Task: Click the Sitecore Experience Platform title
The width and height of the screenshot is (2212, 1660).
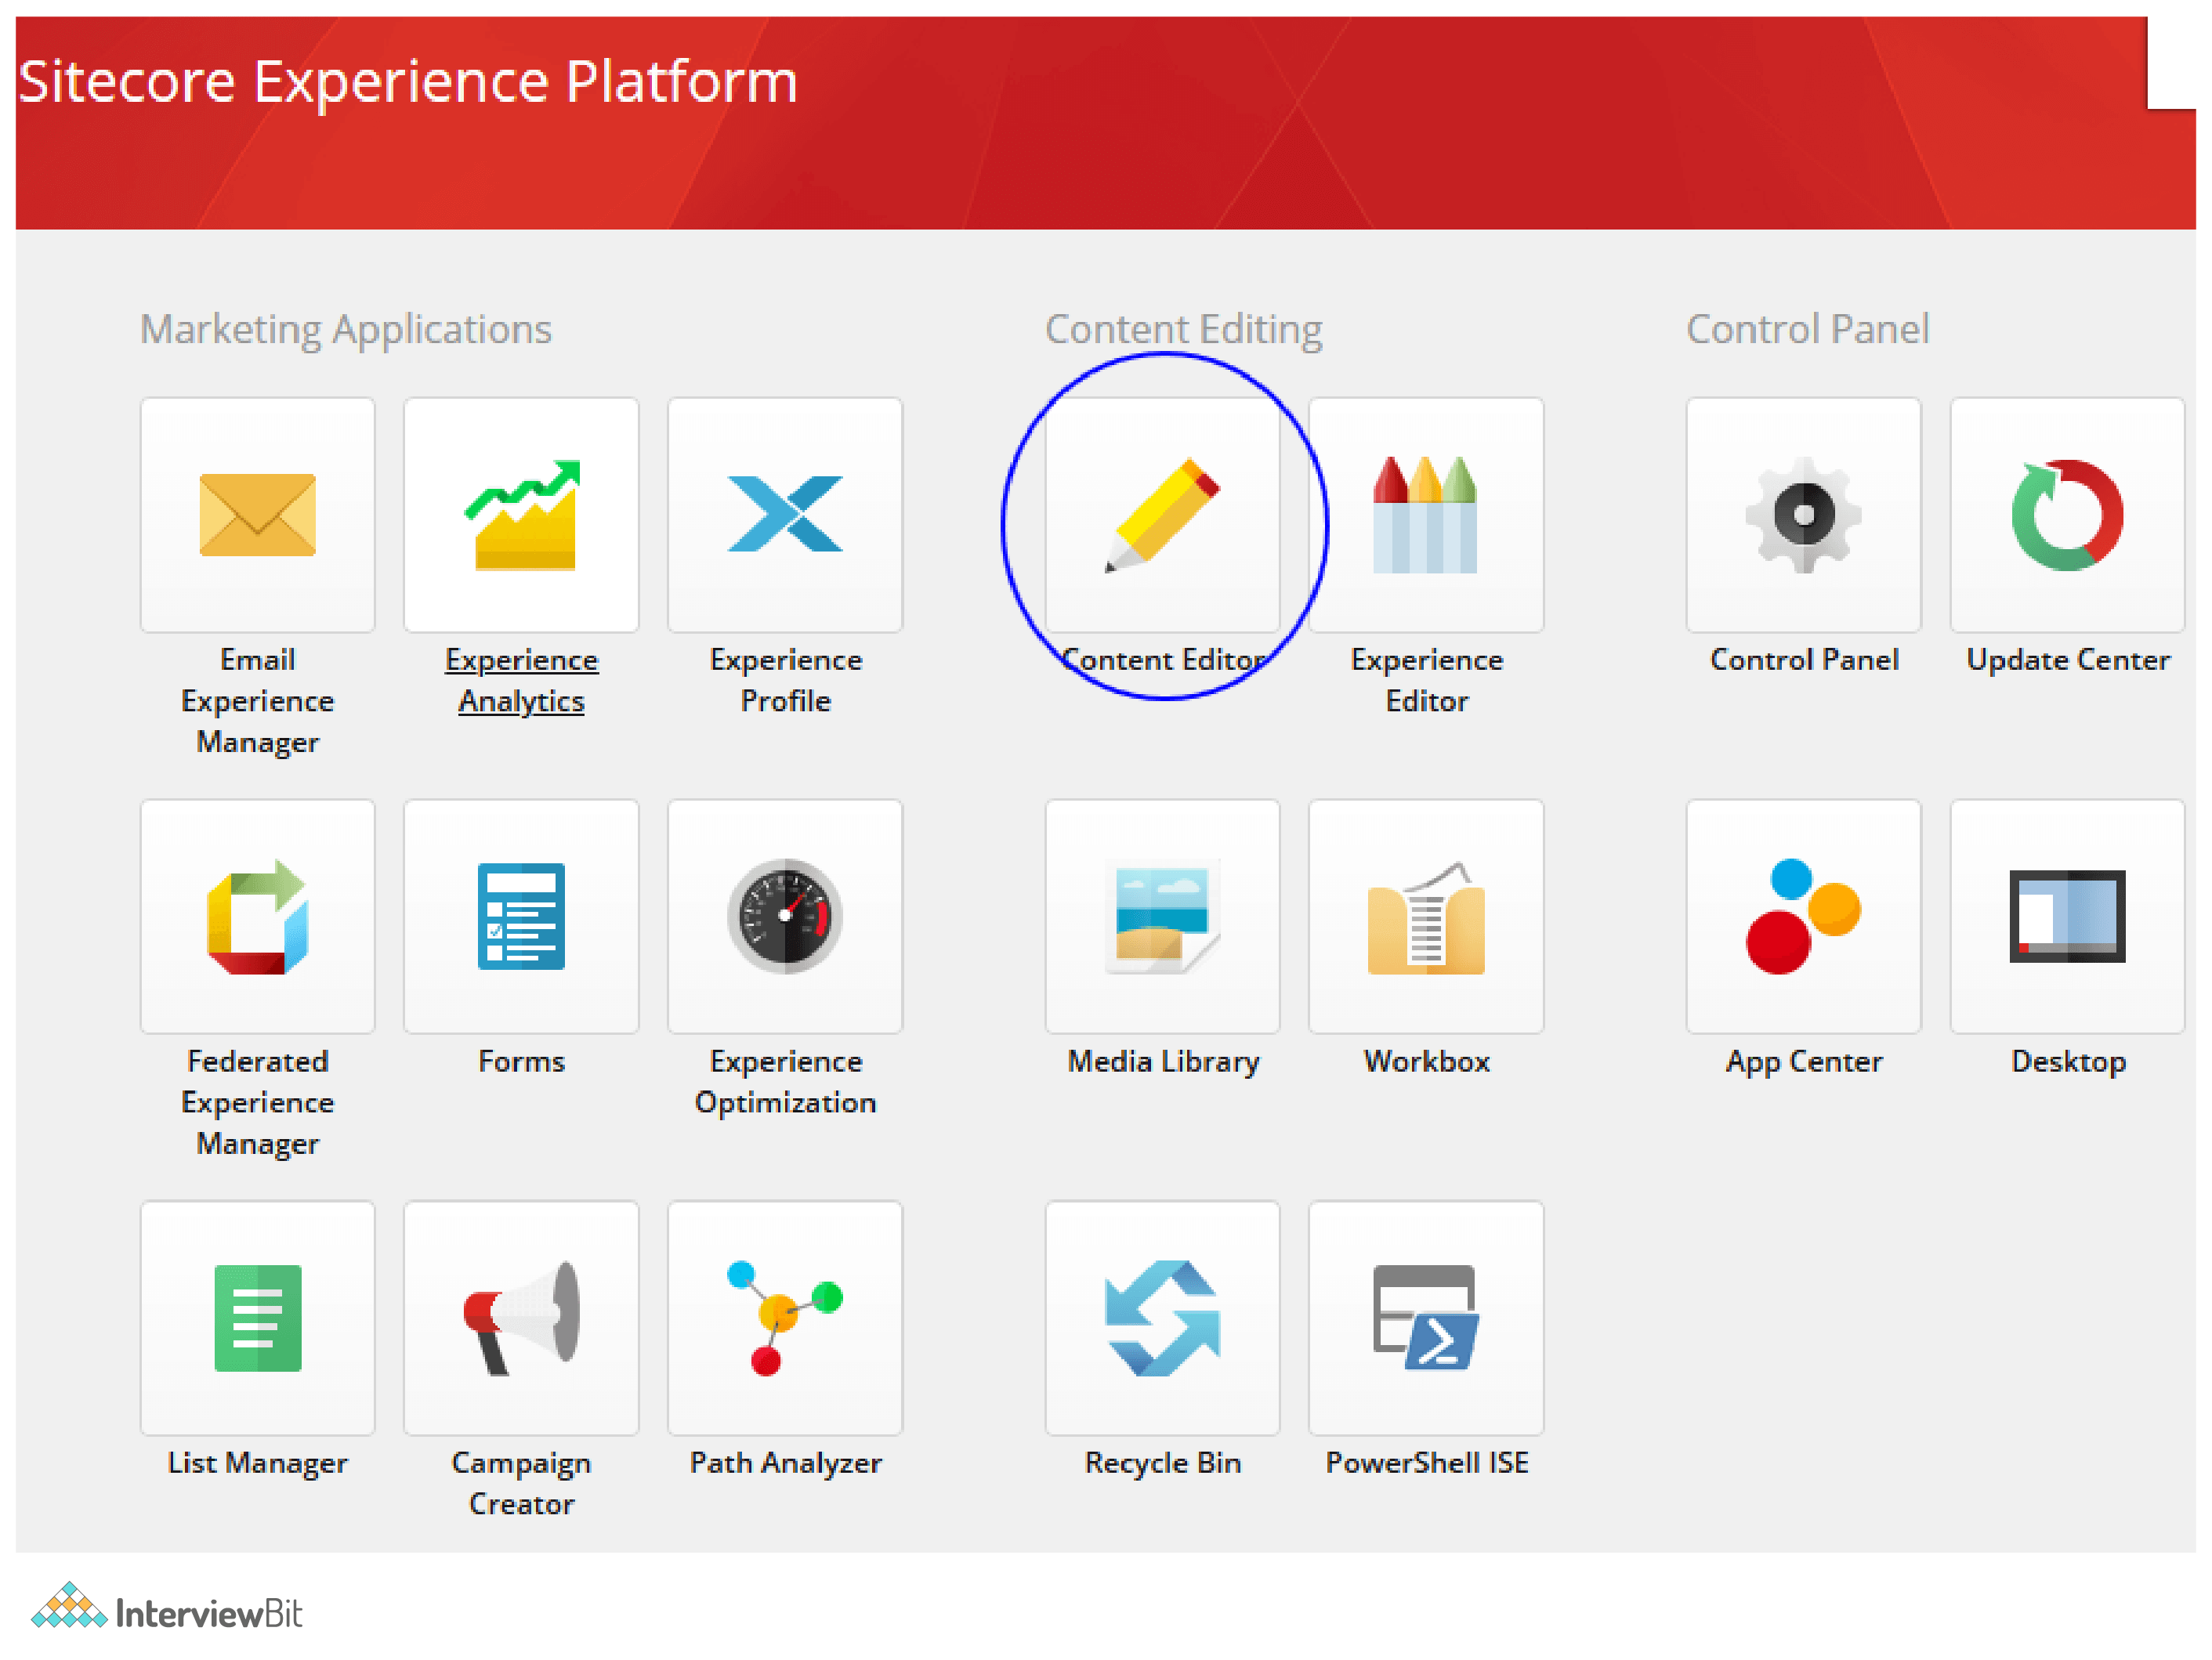Action: coord(408,82)
